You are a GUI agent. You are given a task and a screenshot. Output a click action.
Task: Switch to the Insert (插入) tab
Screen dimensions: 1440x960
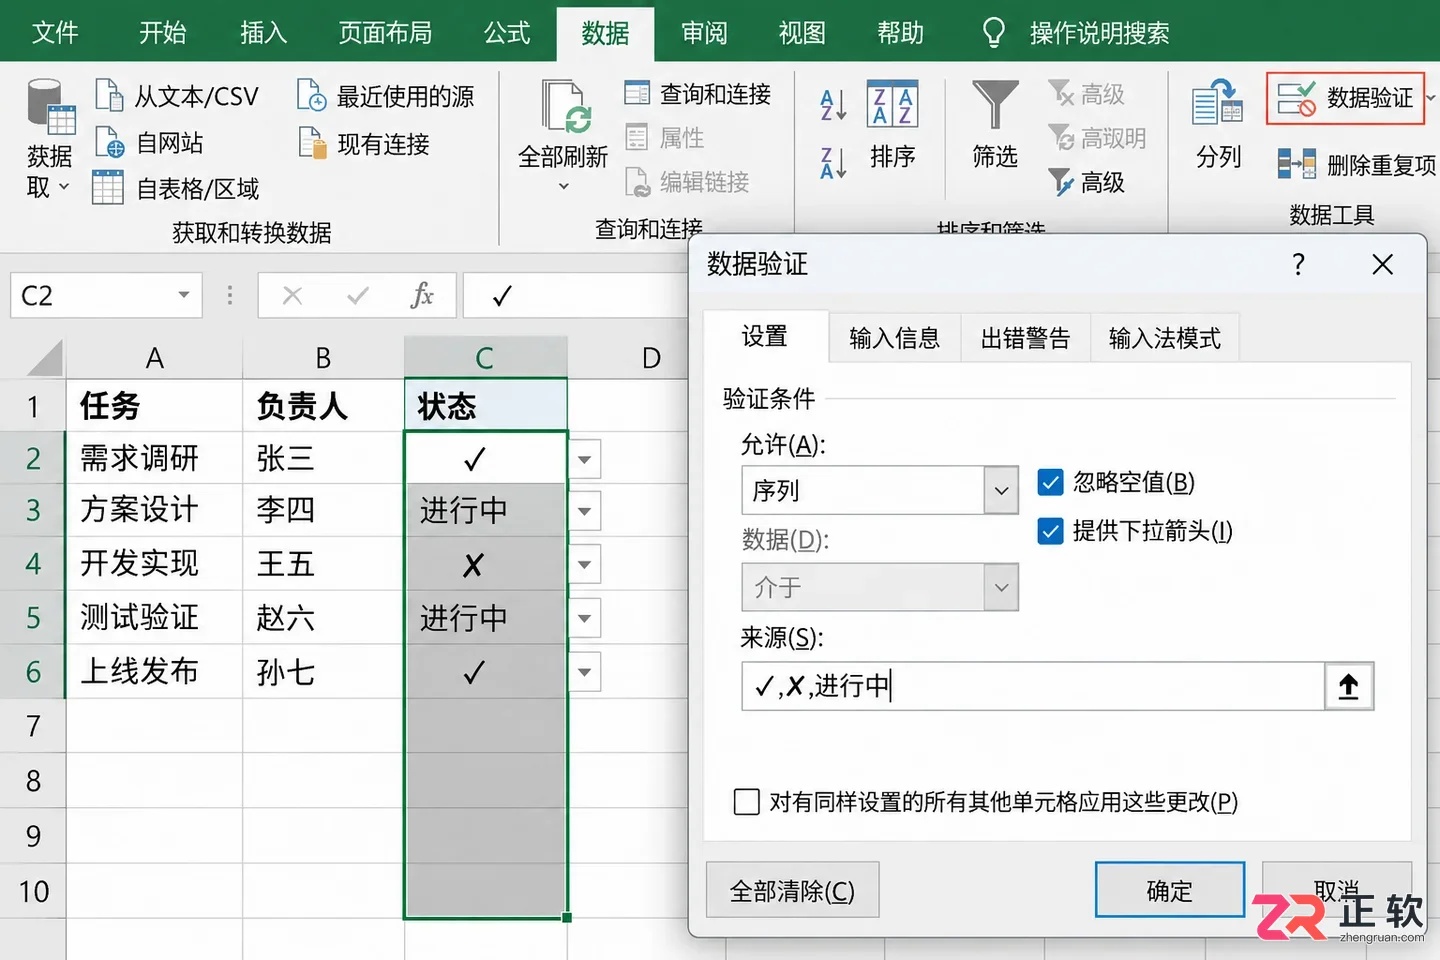click(x=263, y=33)
